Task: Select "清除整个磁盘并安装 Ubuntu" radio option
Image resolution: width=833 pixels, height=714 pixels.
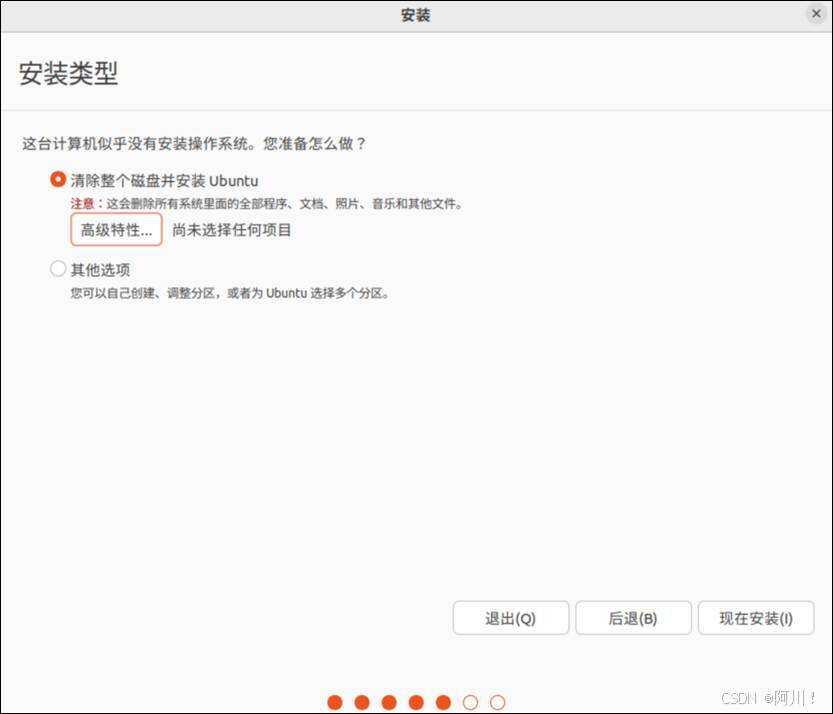Action: (58, 180)
